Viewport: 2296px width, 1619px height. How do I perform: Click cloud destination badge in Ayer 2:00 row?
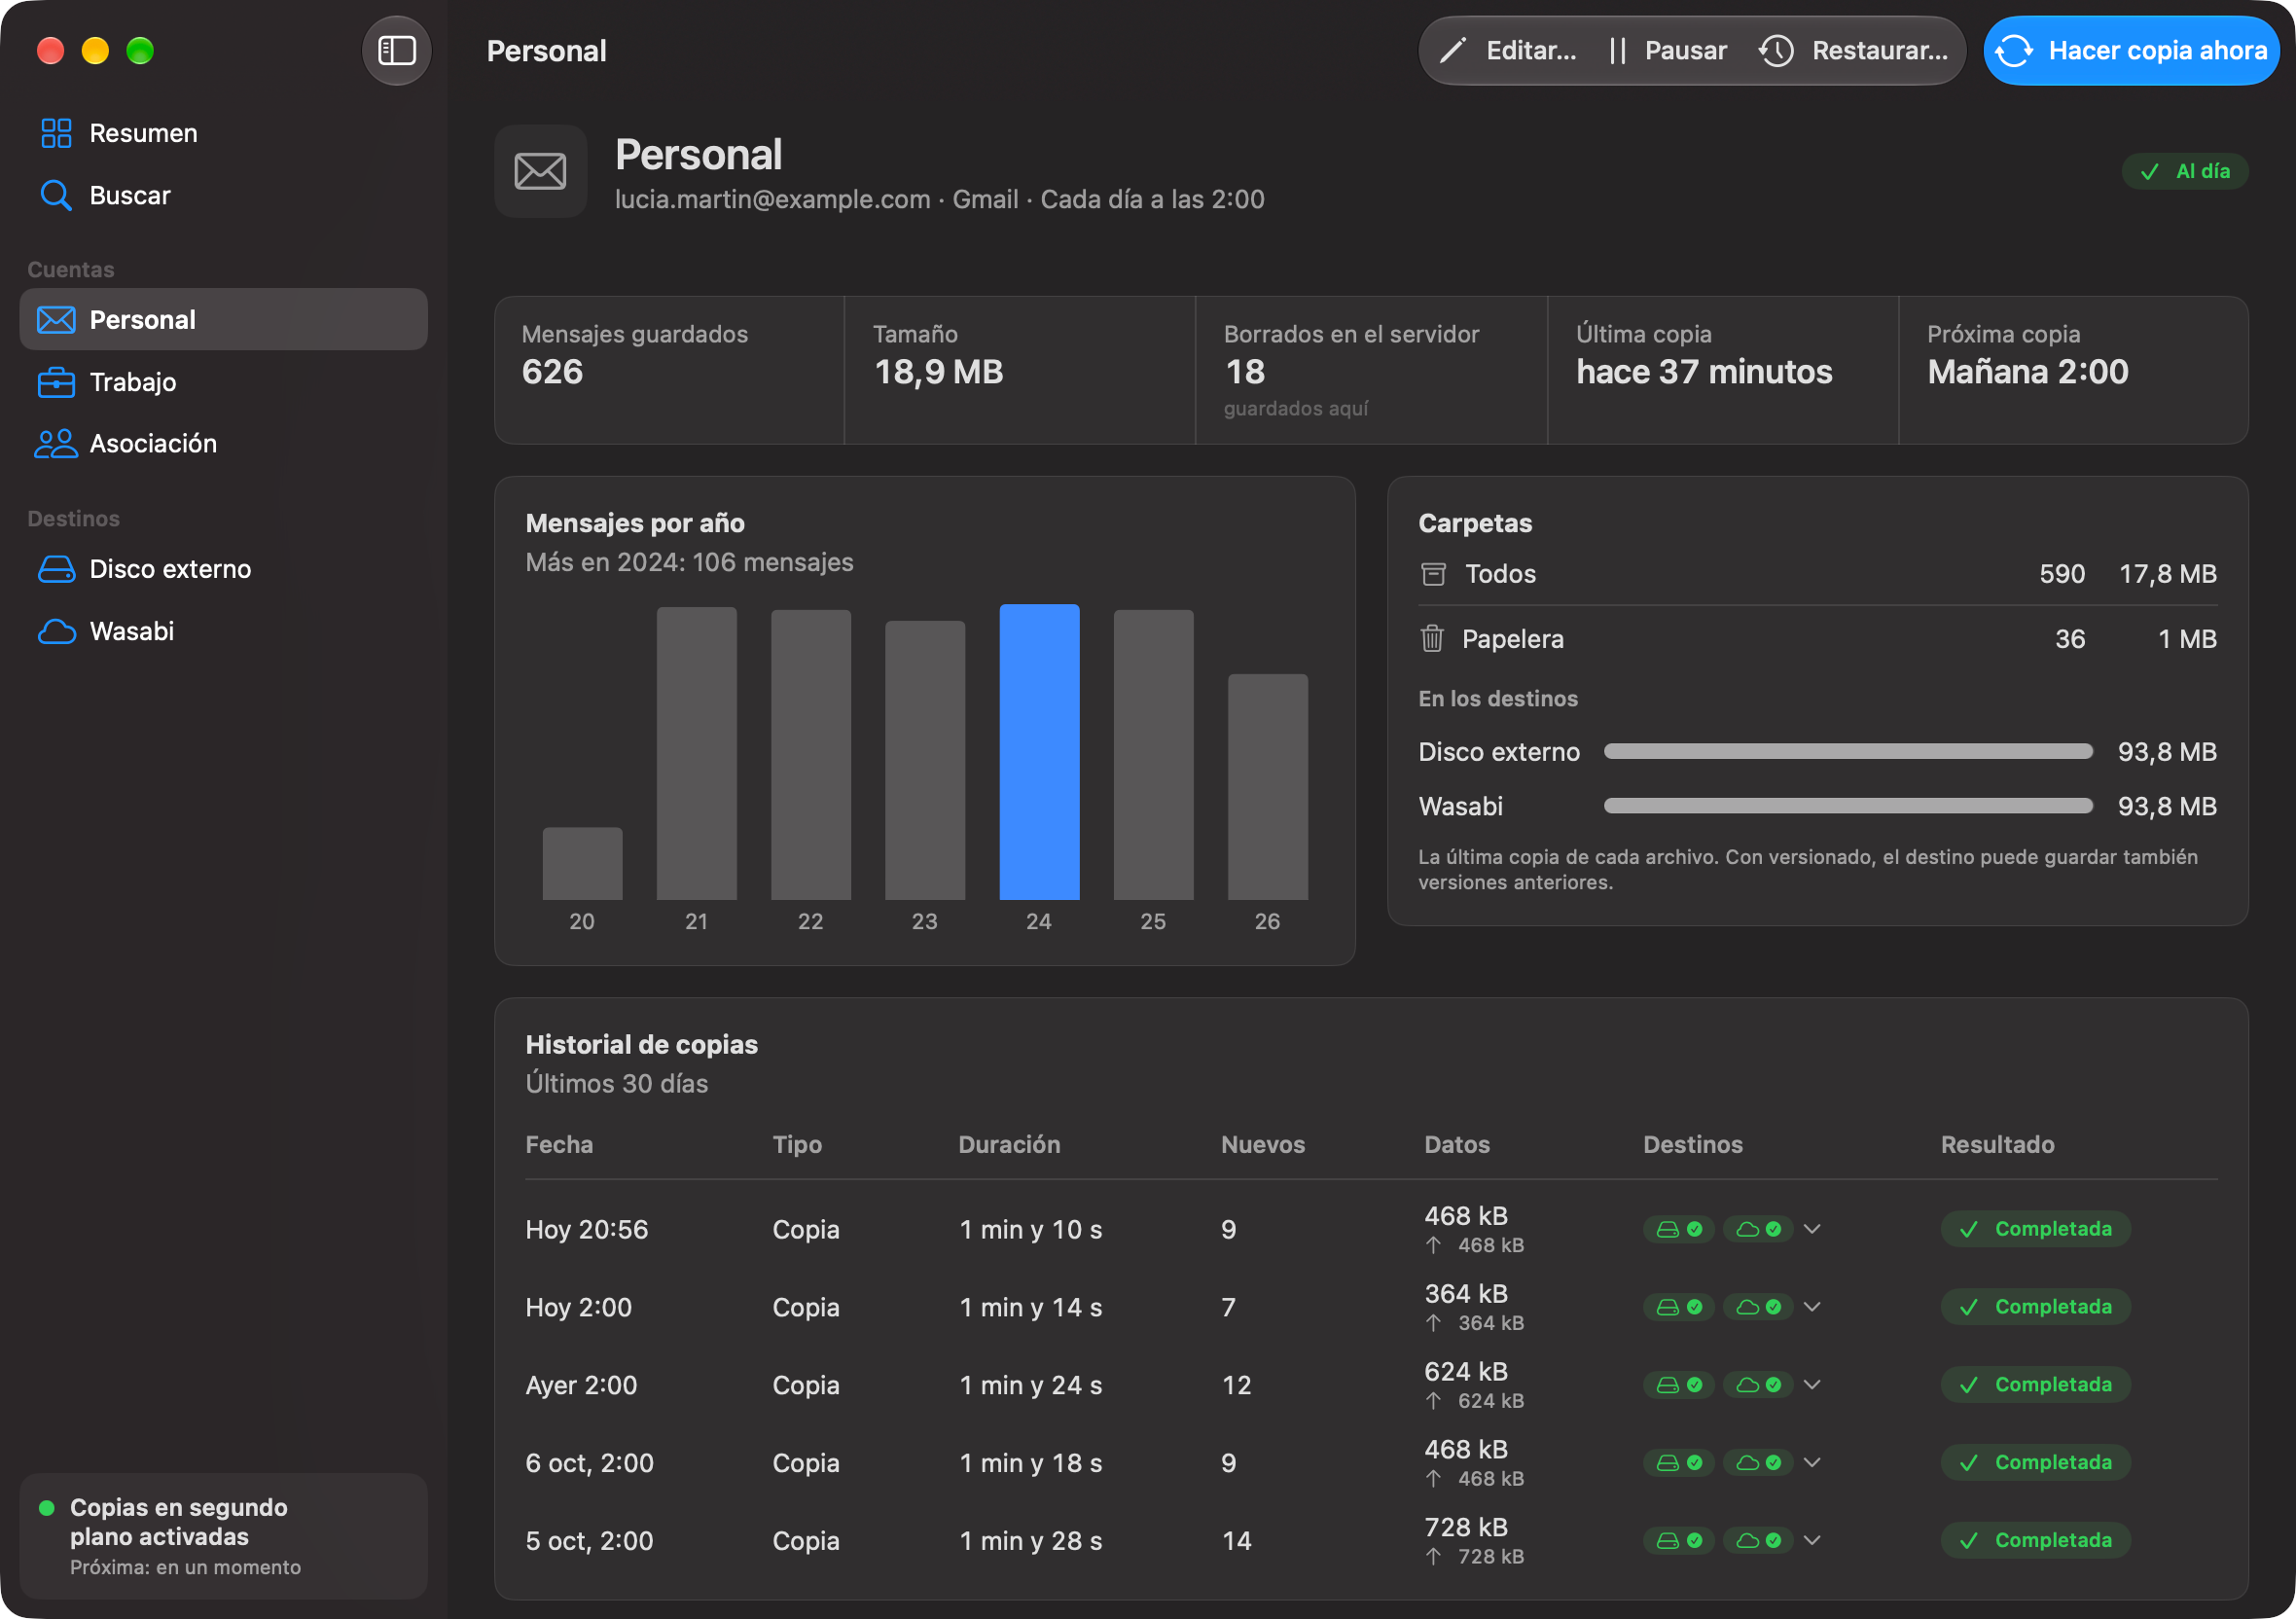point(1758,1385)
